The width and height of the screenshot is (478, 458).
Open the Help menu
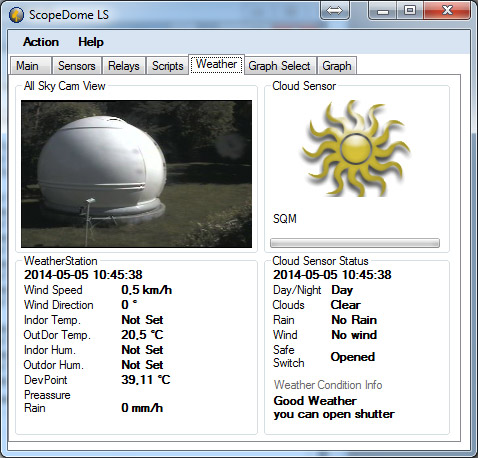pyautogui.click(x=91, y=42)
